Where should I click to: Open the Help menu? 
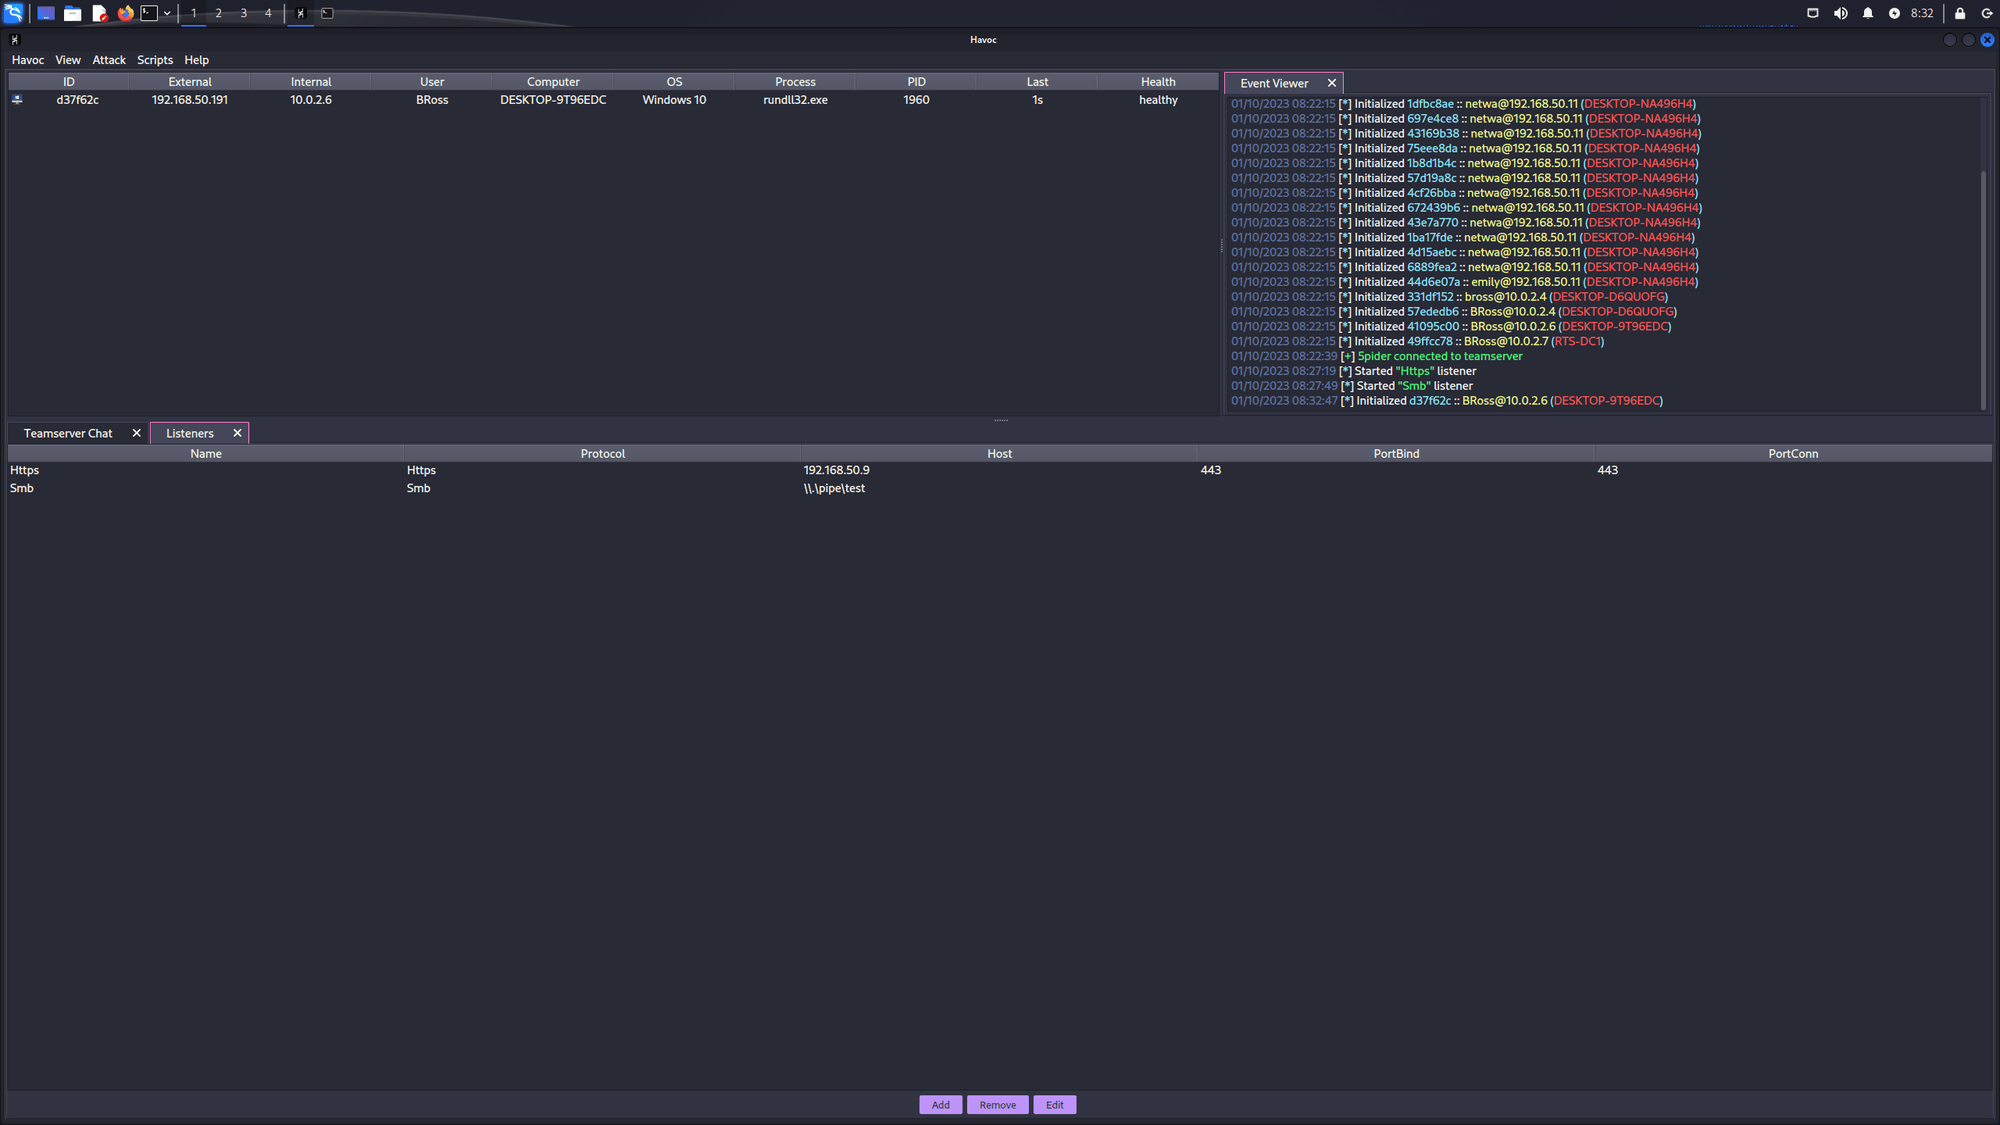196,60
